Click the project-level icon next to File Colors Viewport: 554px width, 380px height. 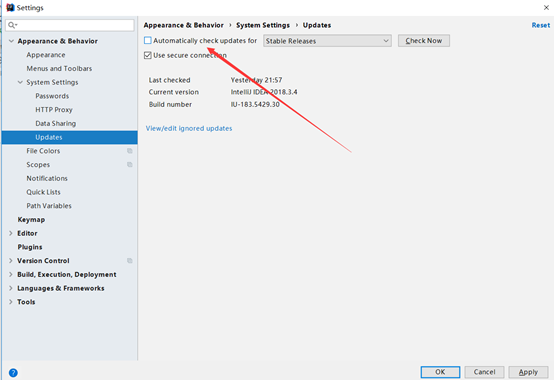[130, 151]
